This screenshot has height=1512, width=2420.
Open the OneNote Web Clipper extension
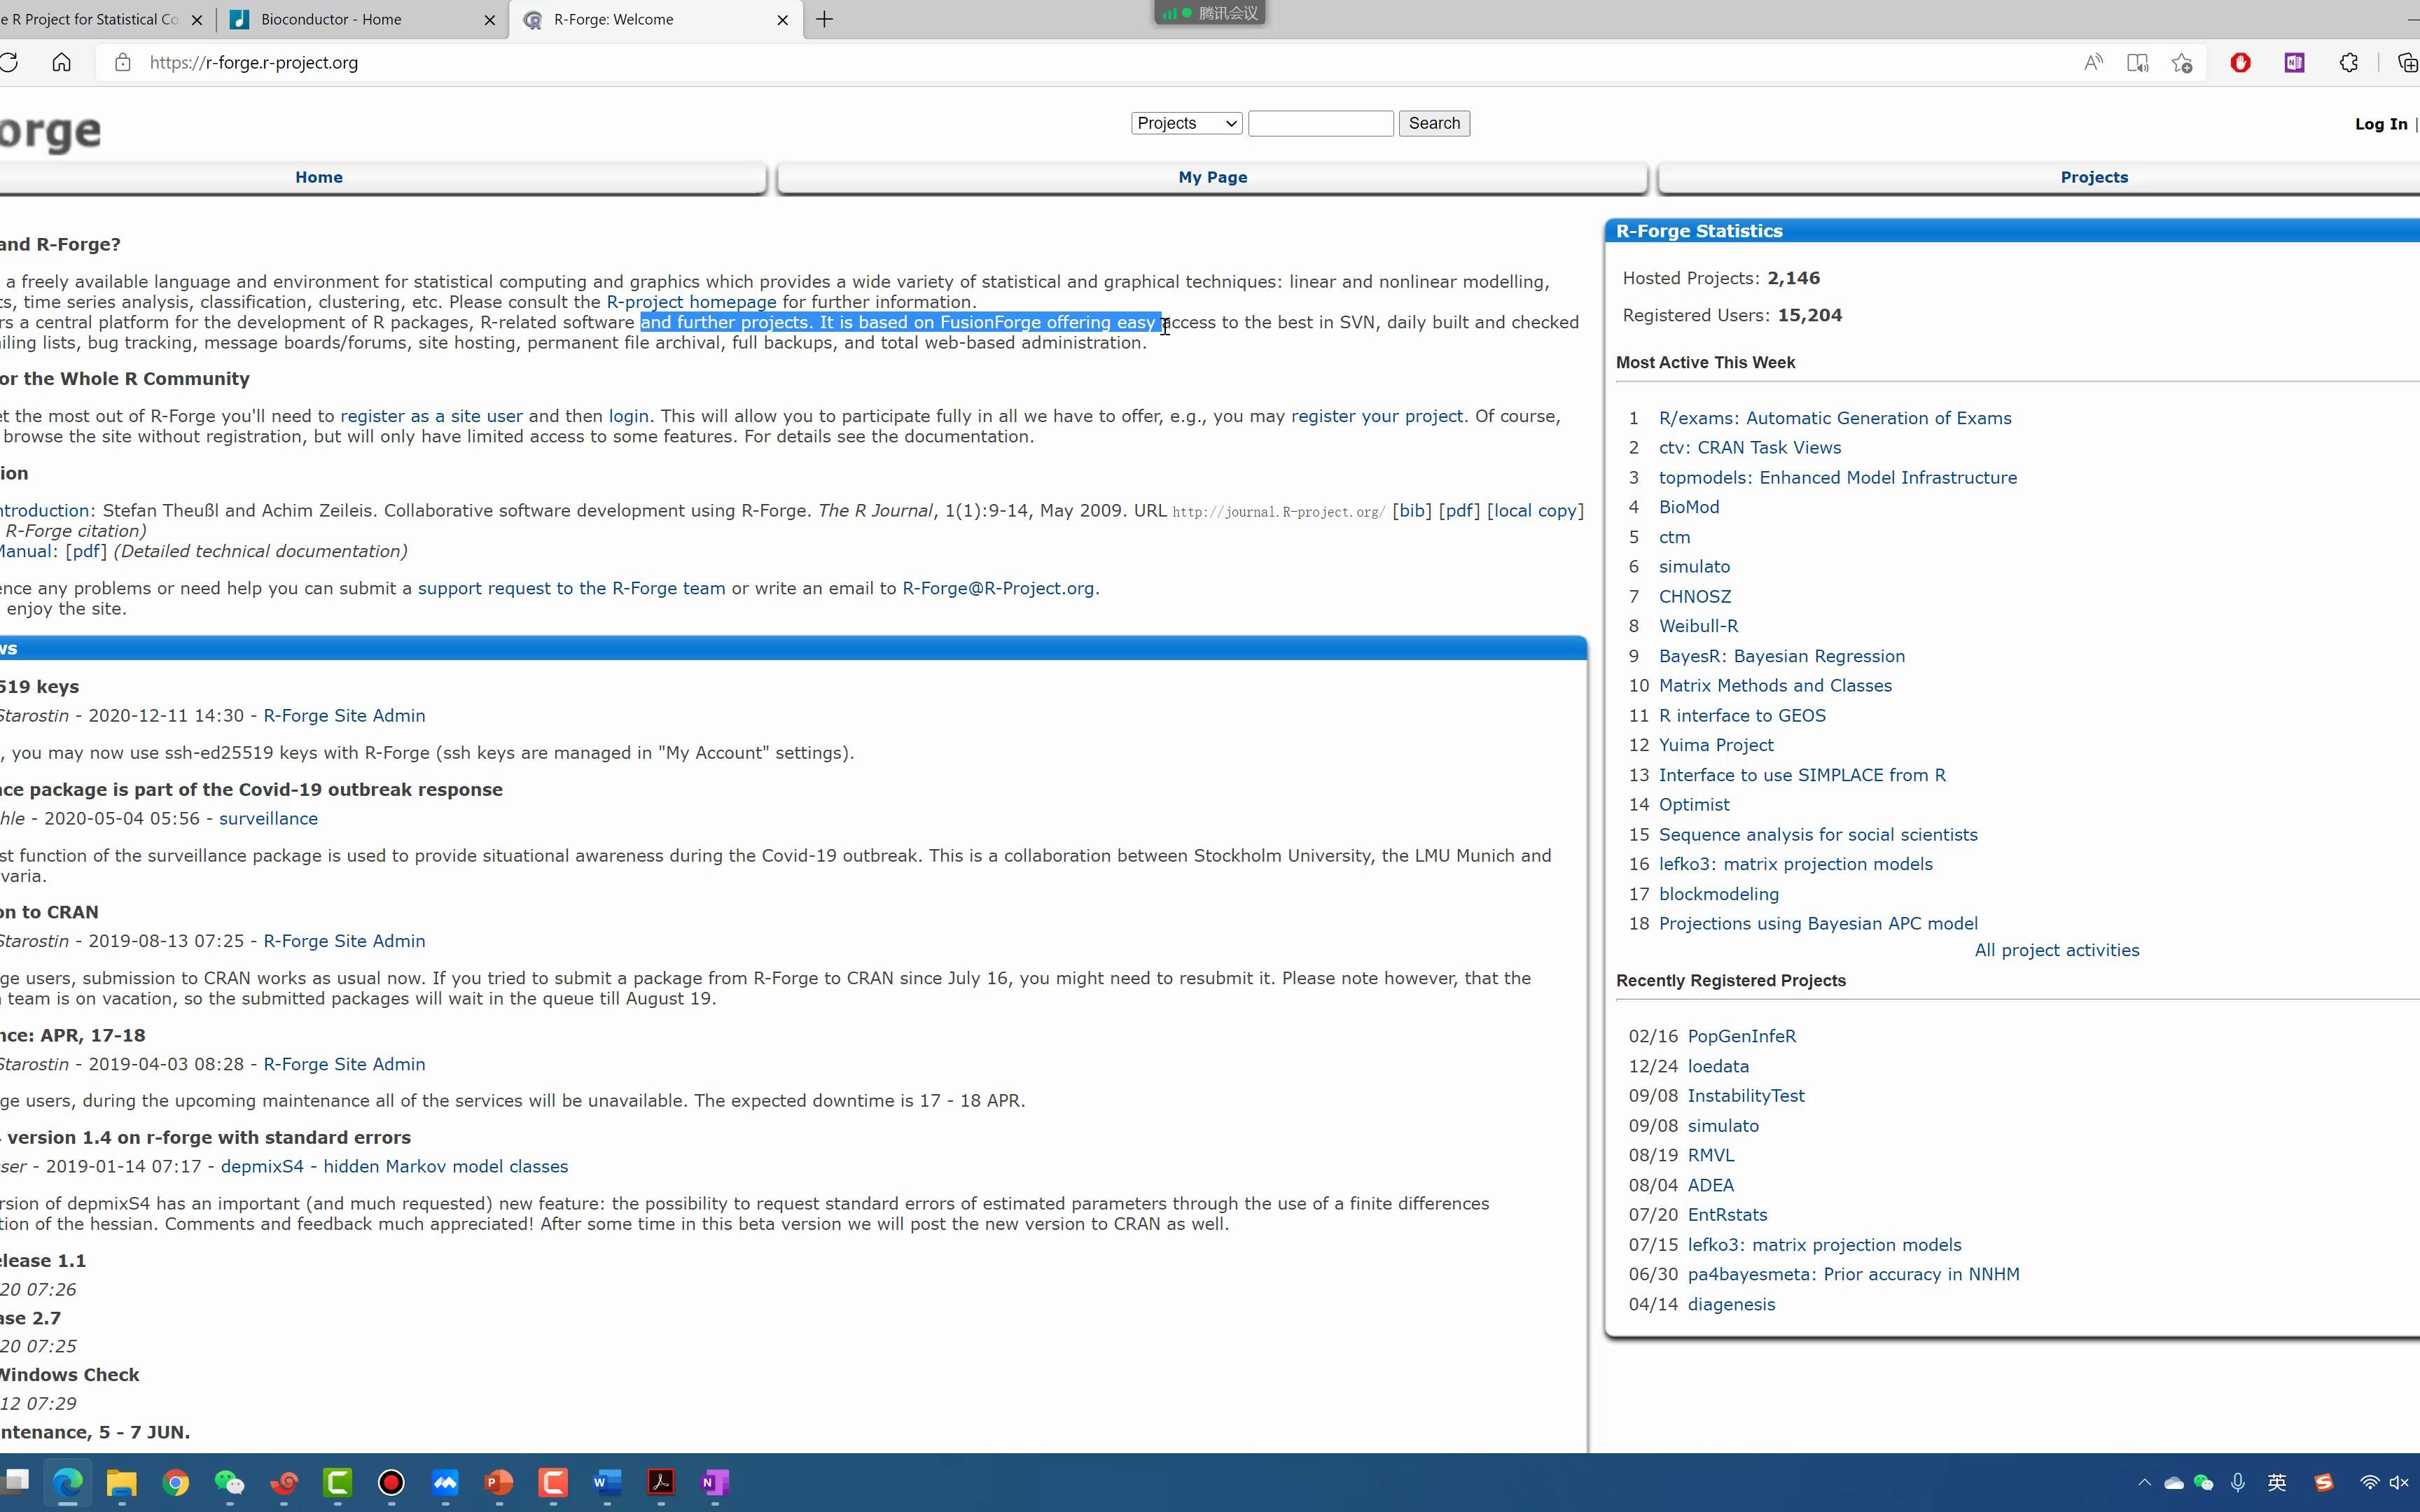click(2294, 63)
